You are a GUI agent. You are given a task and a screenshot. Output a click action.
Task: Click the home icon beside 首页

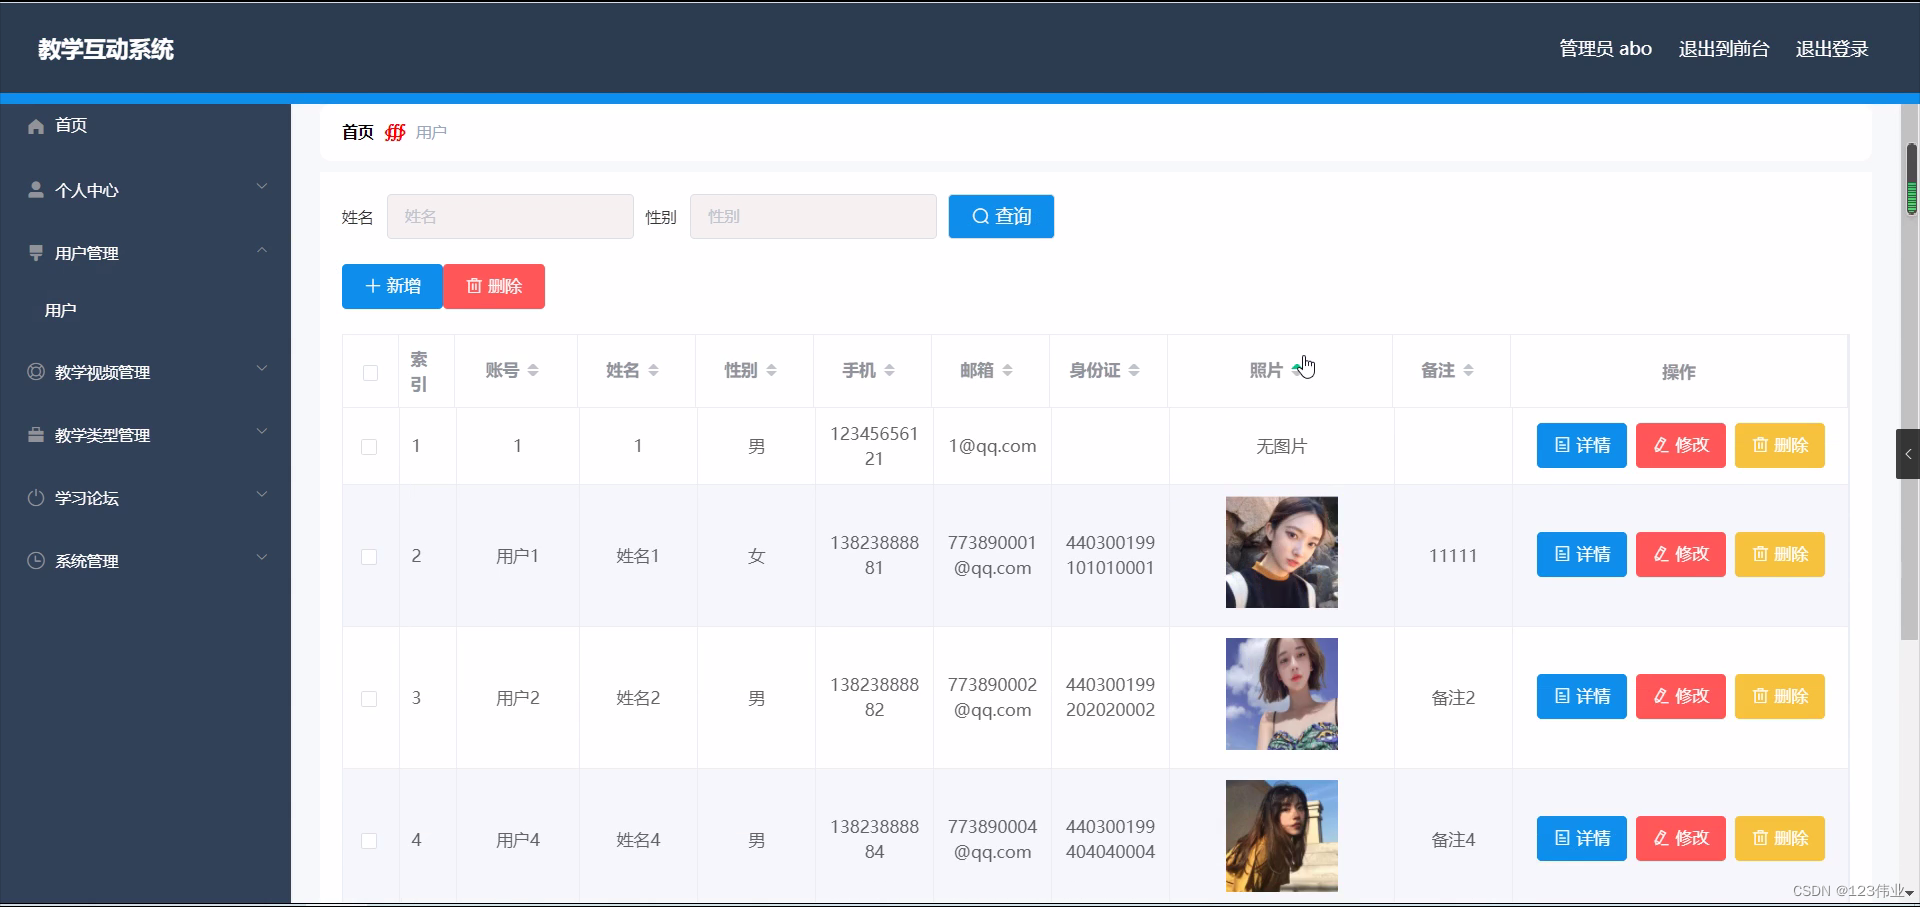click(36, 126)
